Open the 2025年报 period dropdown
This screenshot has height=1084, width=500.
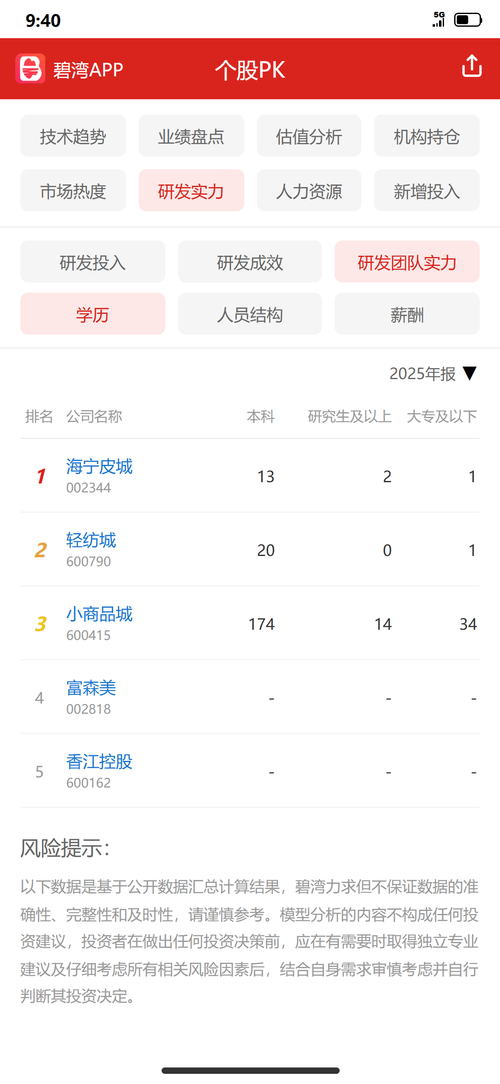click(433, 374)
